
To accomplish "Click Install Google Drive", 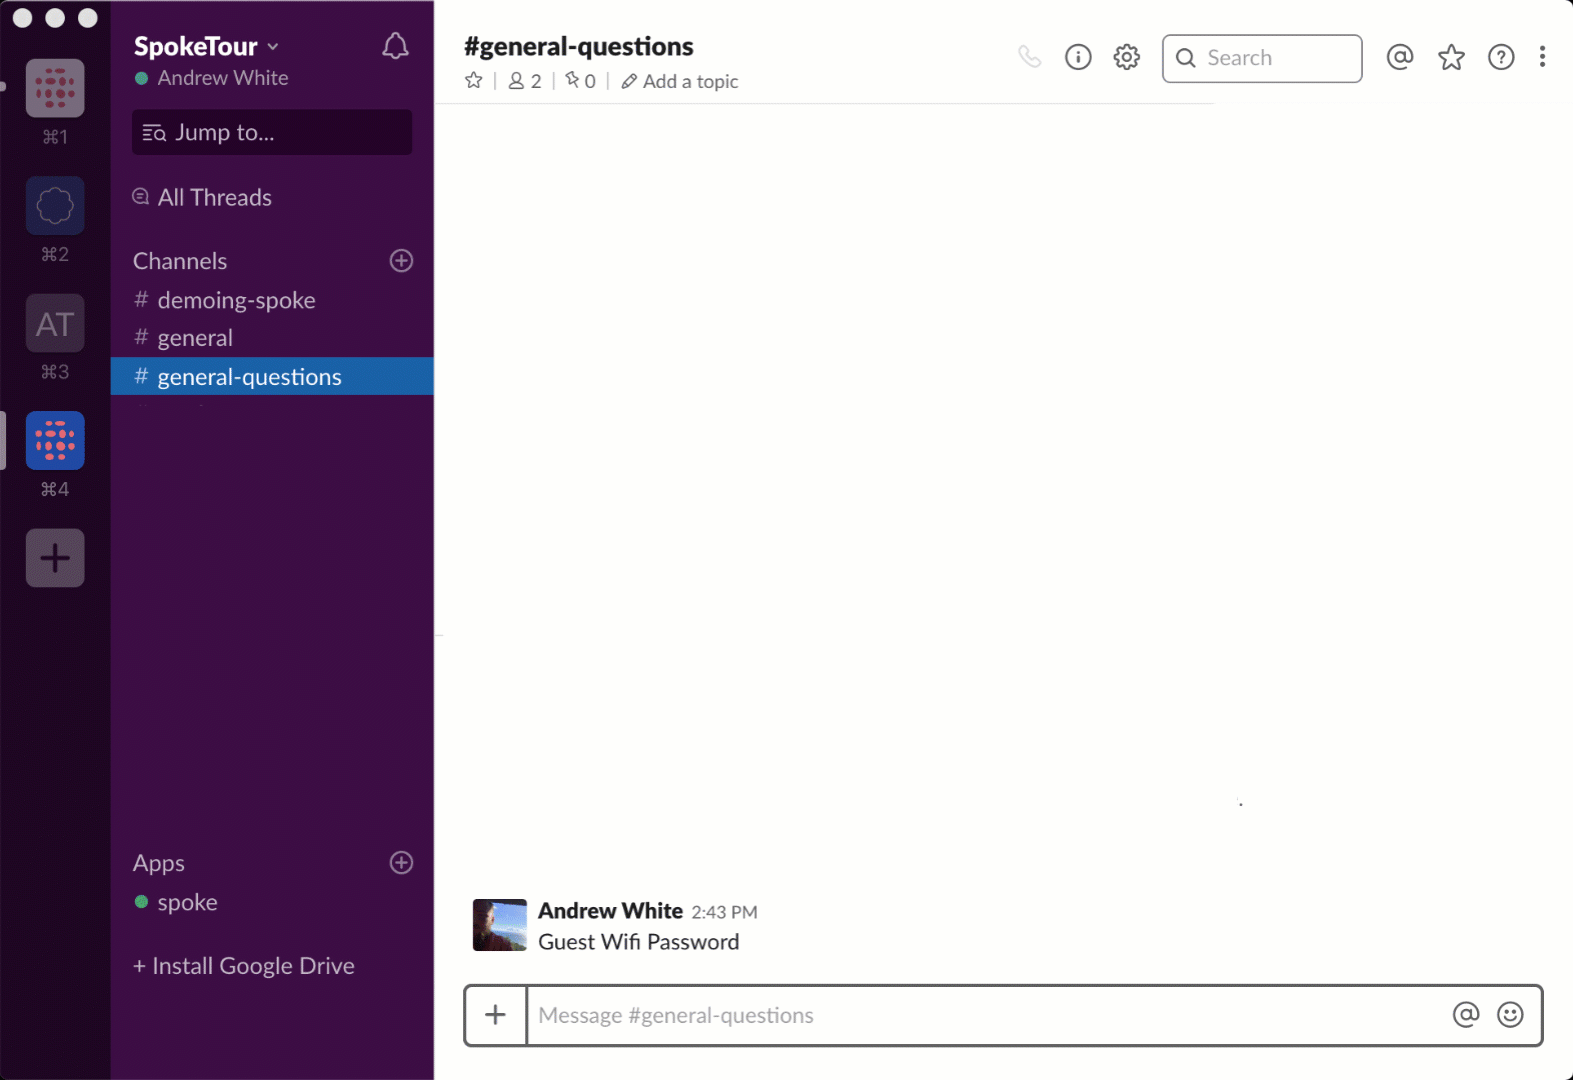I will (244, 966).
